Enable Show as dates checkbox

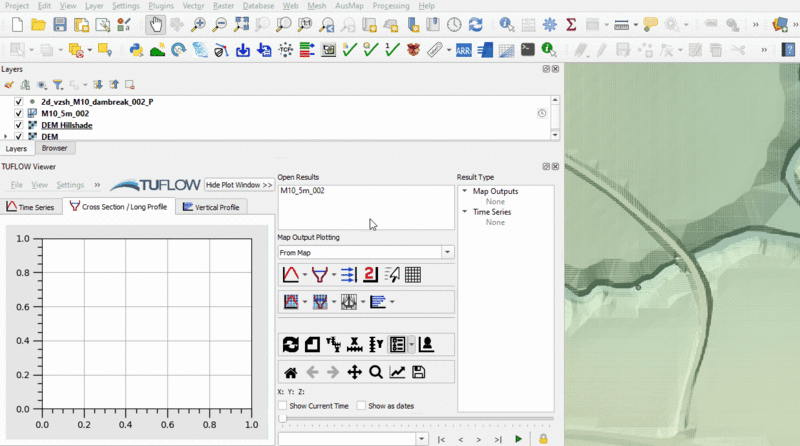[361, 406]
